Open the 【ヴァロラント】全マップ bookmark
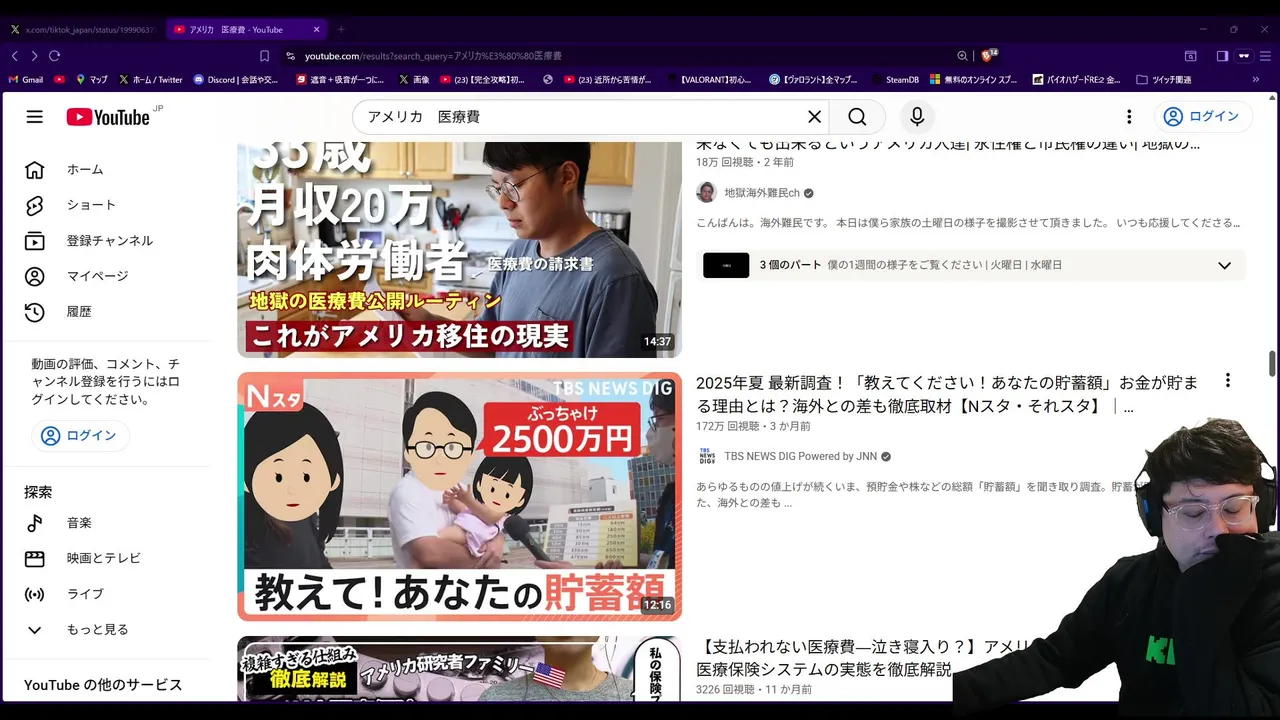 813,80
